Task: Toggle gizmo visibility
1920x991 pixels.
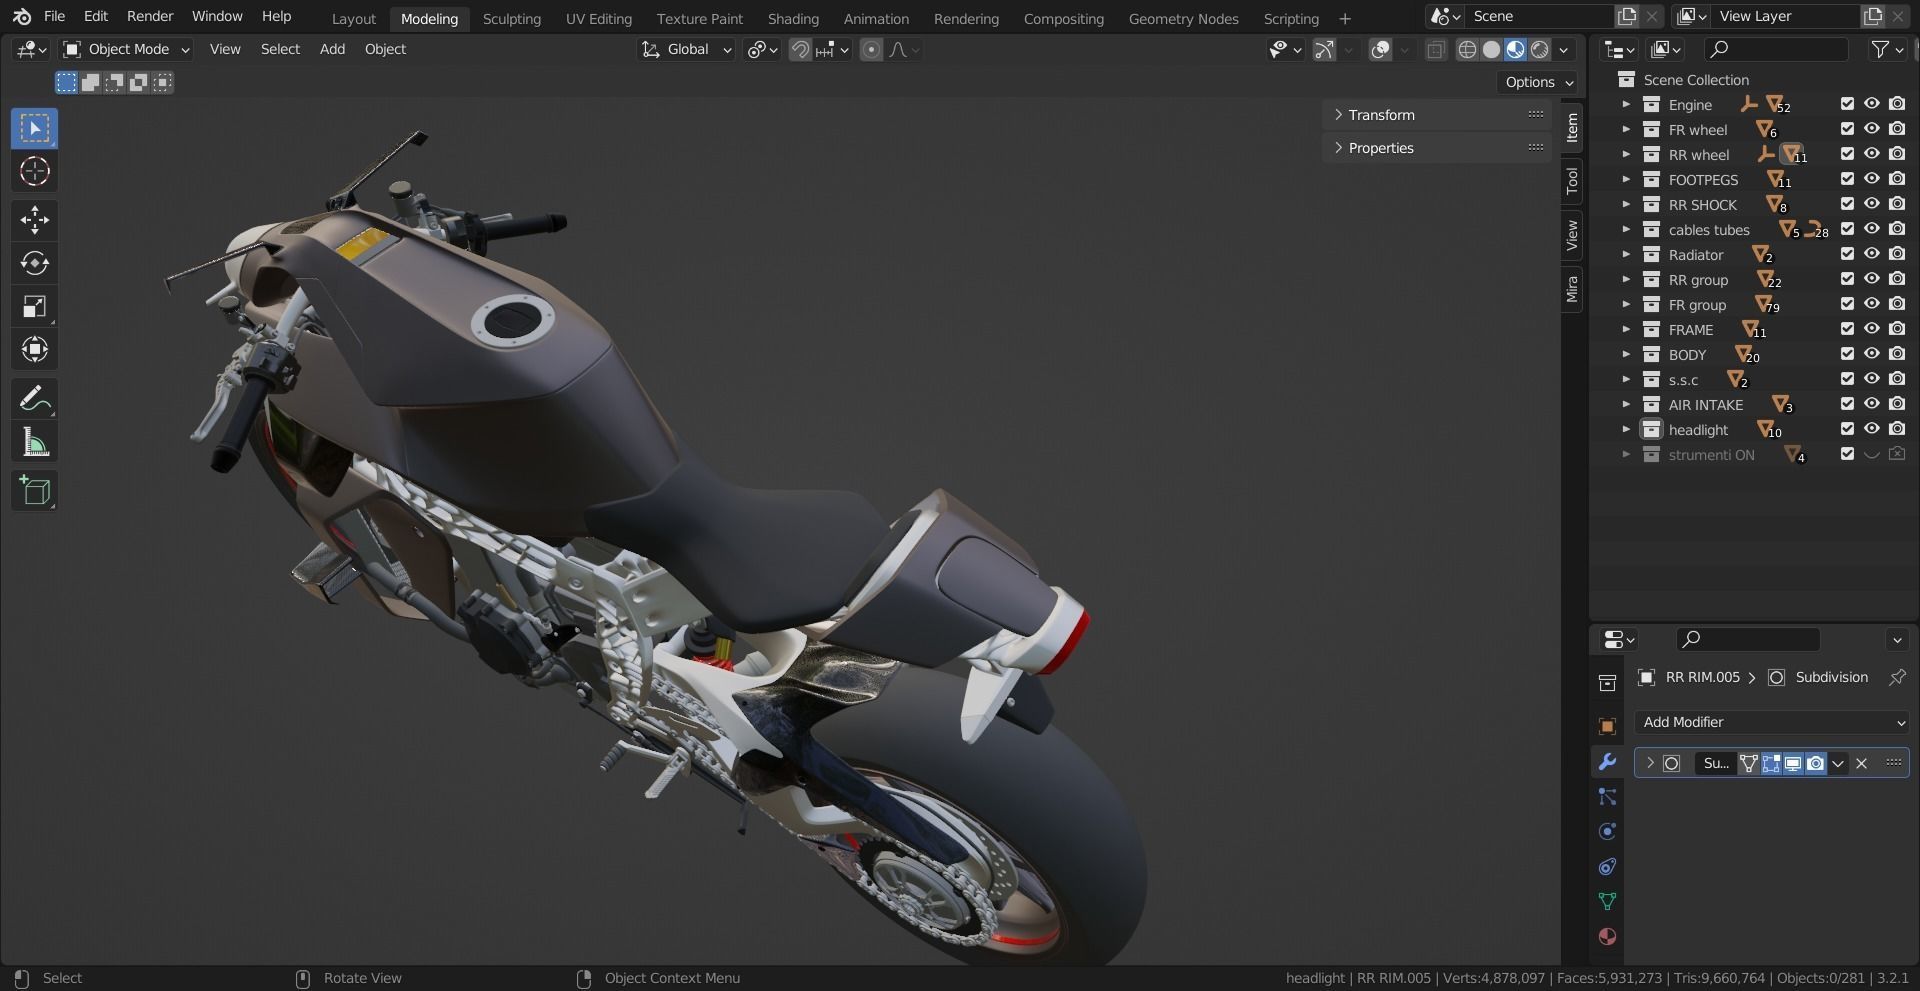Action: [x=1324, y=50]
